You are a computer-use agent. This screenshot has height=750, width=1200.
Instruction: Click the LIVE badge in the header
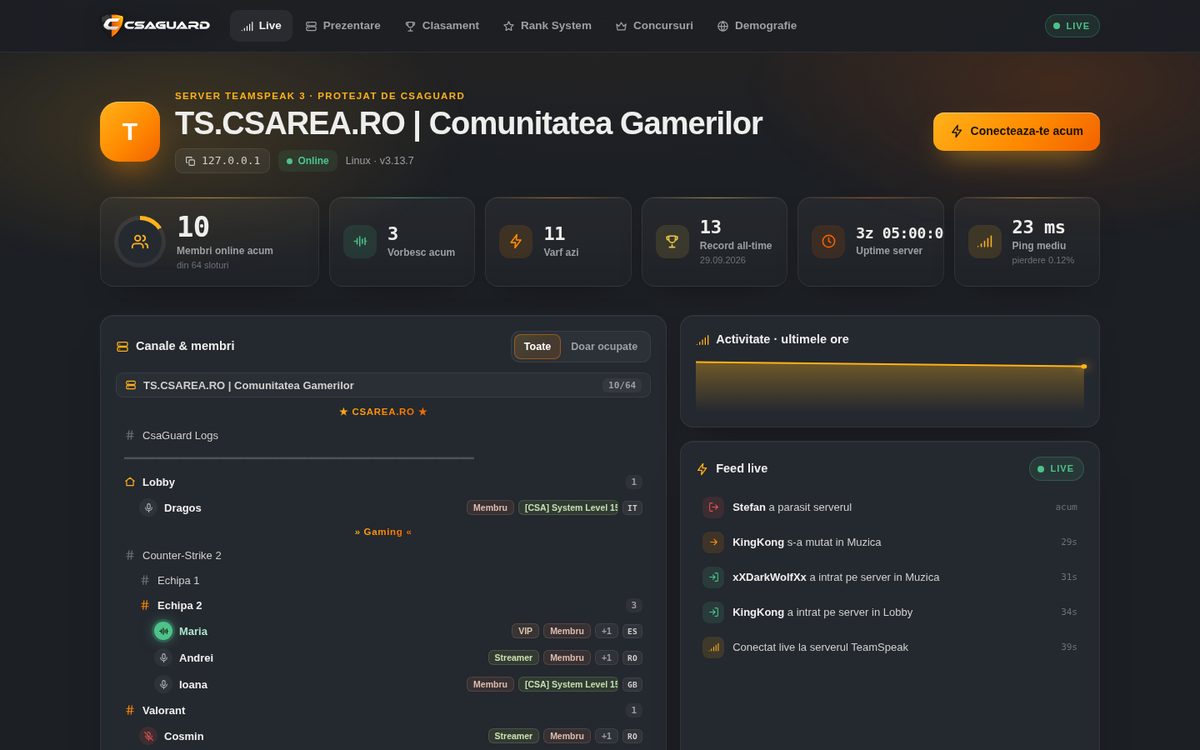[1072, 26]
